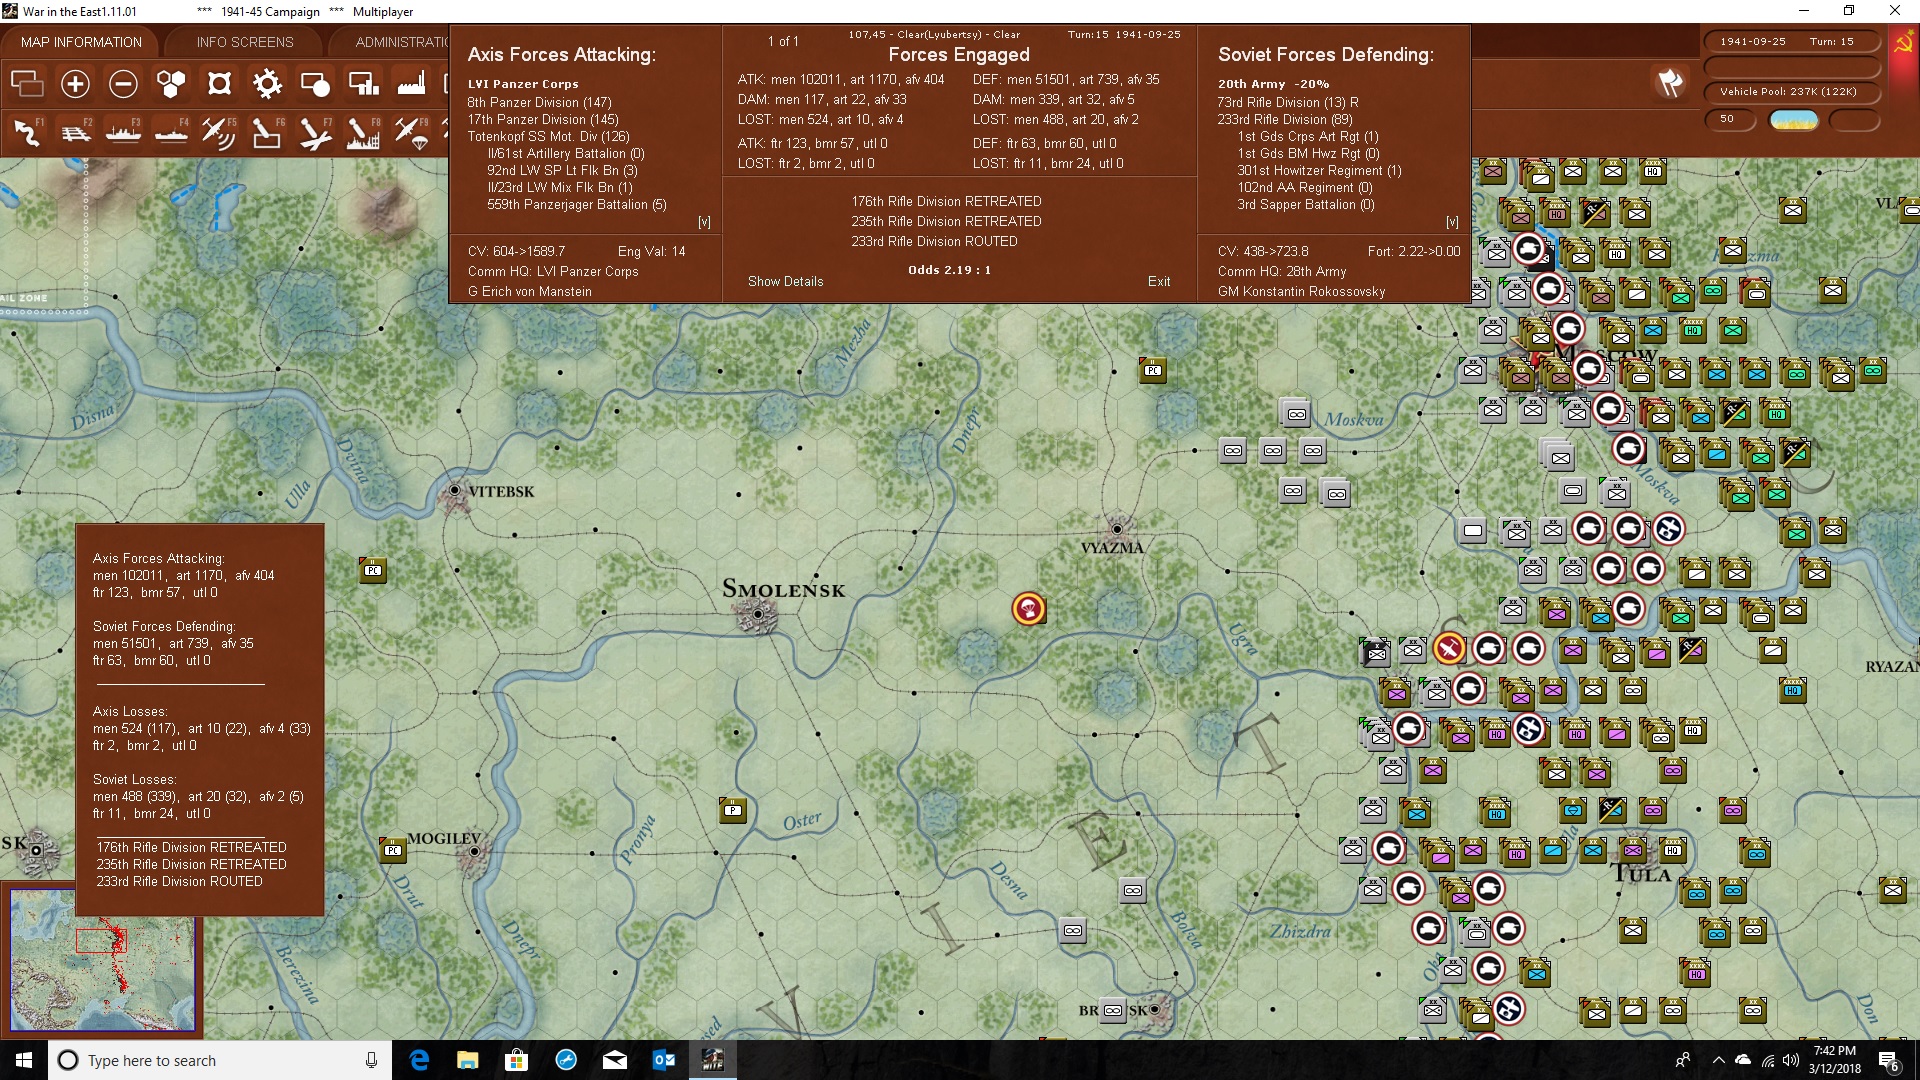Click the Windows search box
Image resolution: width=1920 pixels, height=1080 pixels.
pyautogui.click(x=220, y=1060)
